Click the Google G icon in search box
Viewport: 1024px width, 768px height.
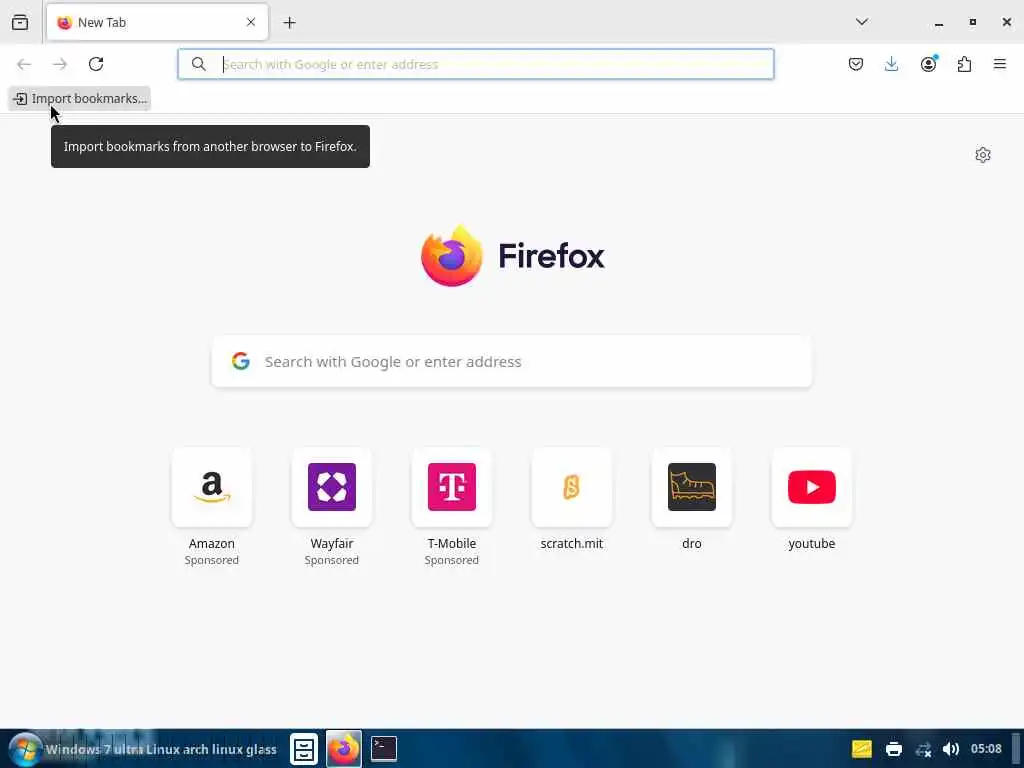(240, 361)
